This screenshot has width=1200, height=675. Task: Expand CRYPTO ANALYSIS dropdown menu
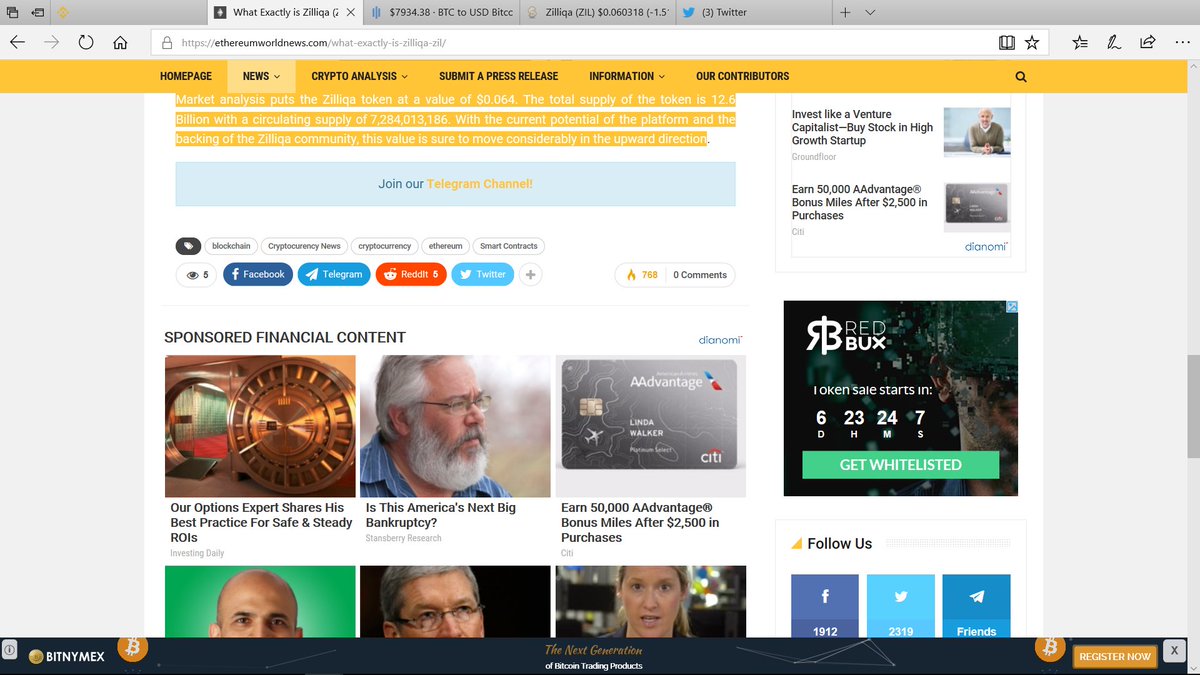click(x=360, y=76)
